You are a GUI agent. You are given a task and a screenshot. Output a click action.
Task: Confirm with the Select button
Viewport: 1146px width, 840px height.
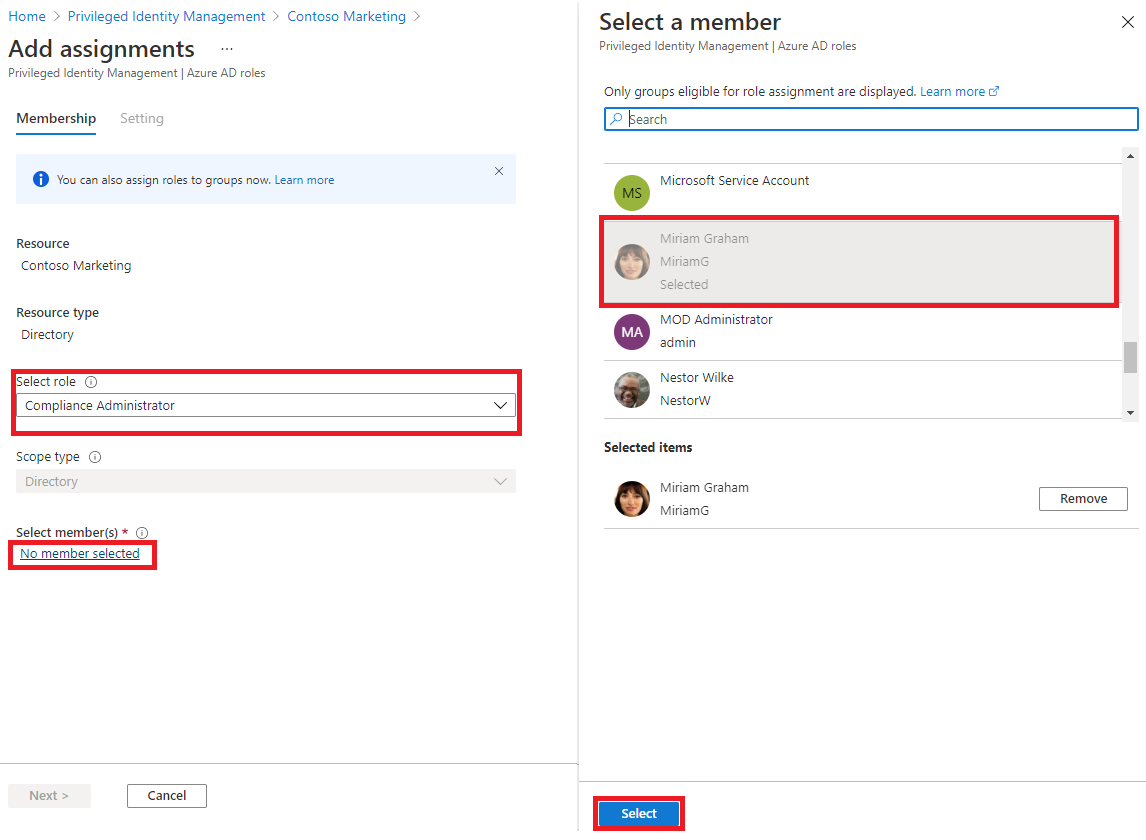pos(638,813)
